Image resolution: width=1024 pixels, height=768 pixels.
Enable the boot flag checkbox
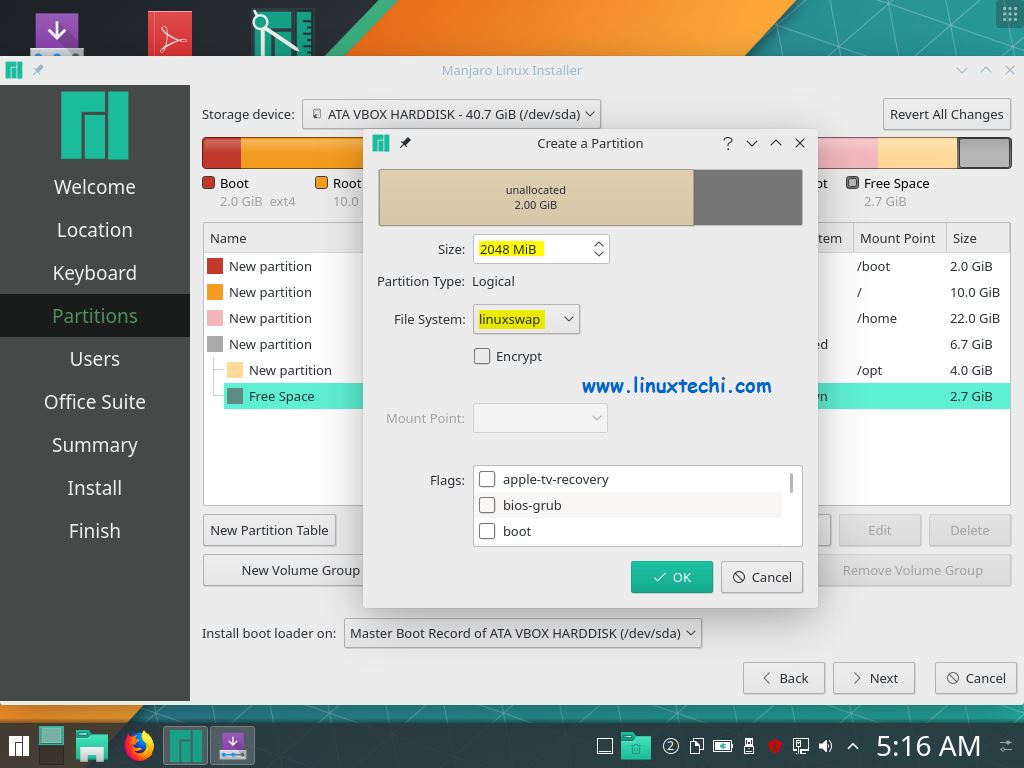(x=487, y=531)
